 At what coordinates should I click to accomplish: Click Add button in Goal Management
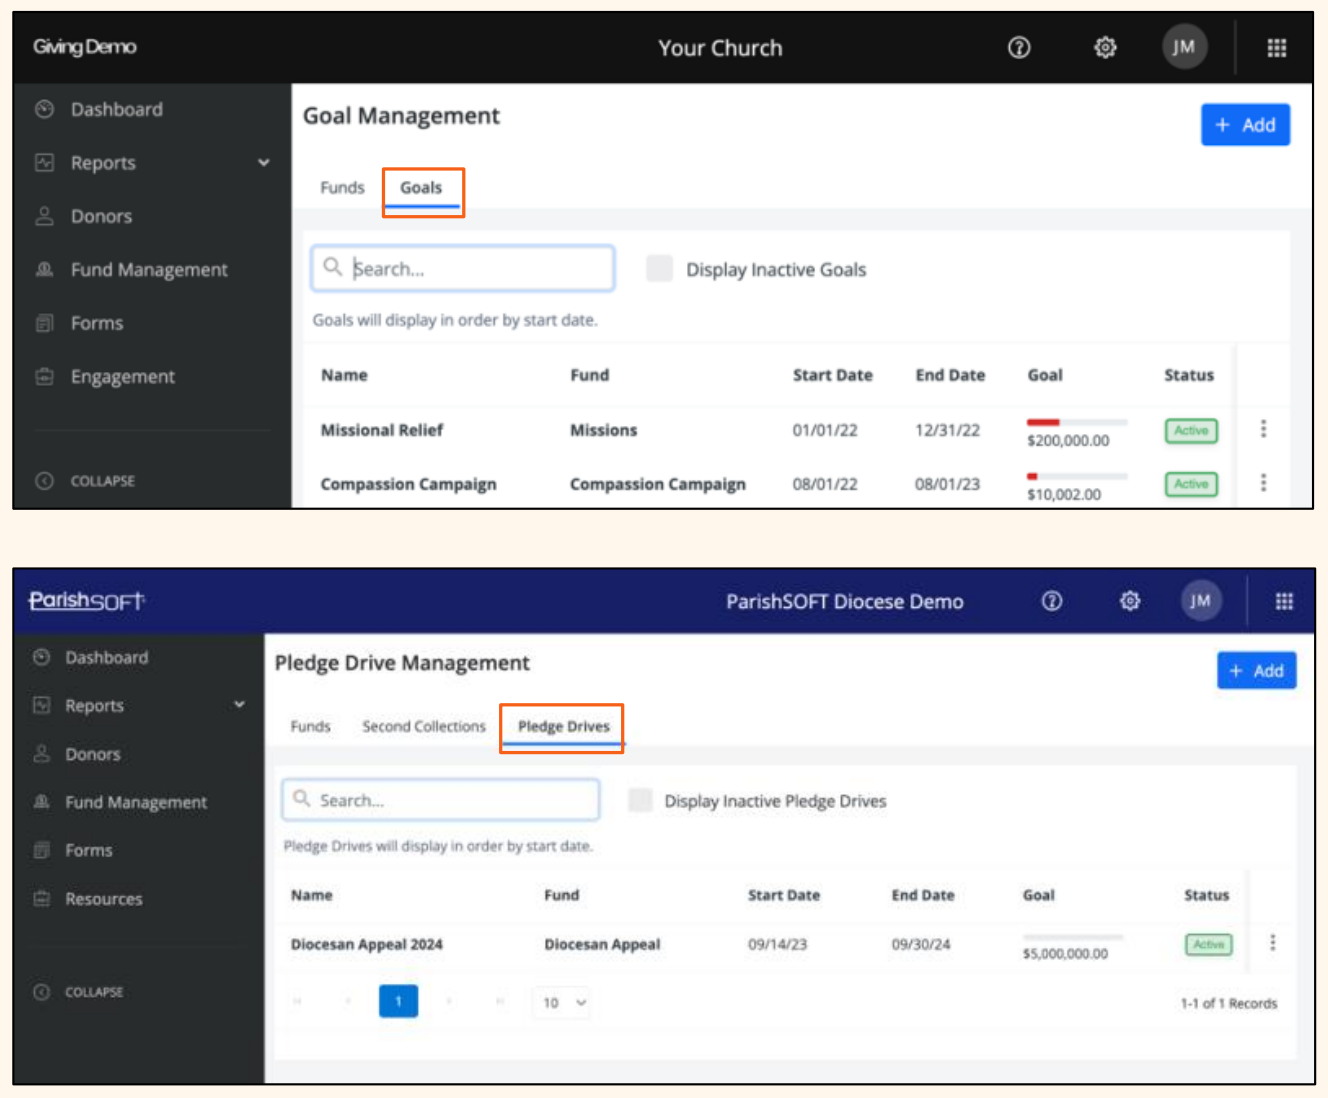1245,125
